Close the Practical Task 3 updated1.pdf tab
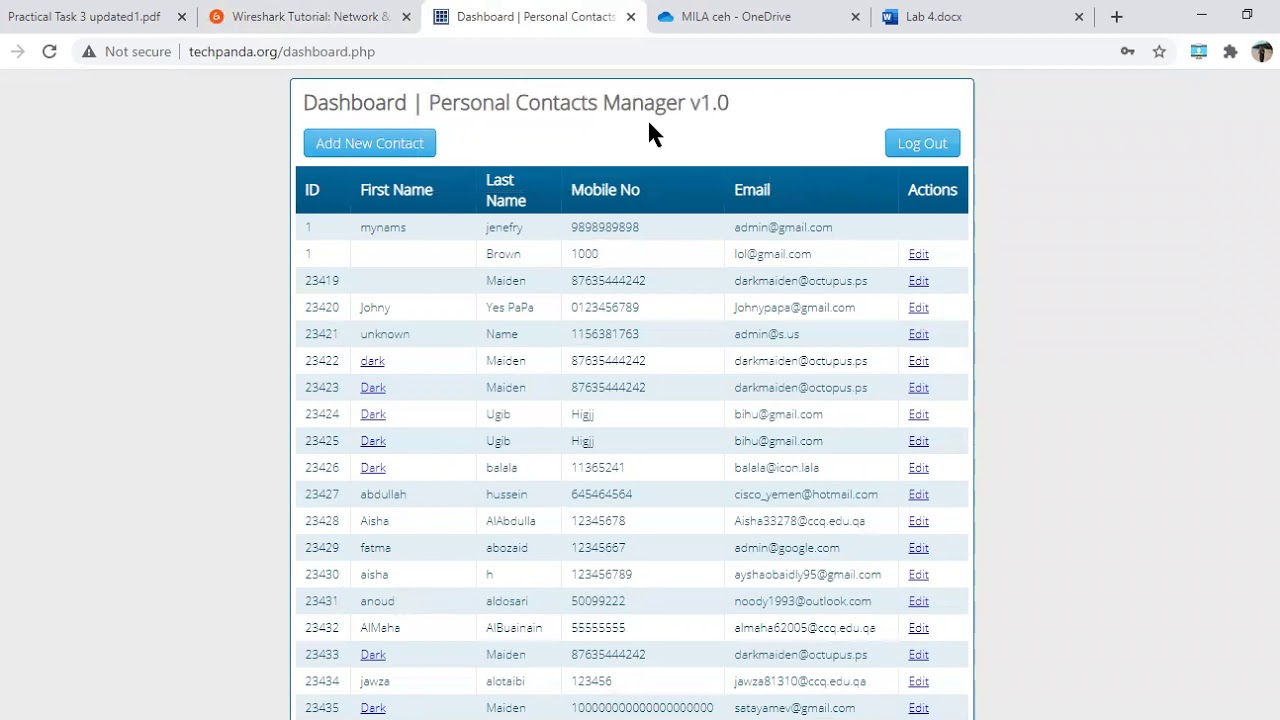 pyautogui.click(x=182, y=17)
